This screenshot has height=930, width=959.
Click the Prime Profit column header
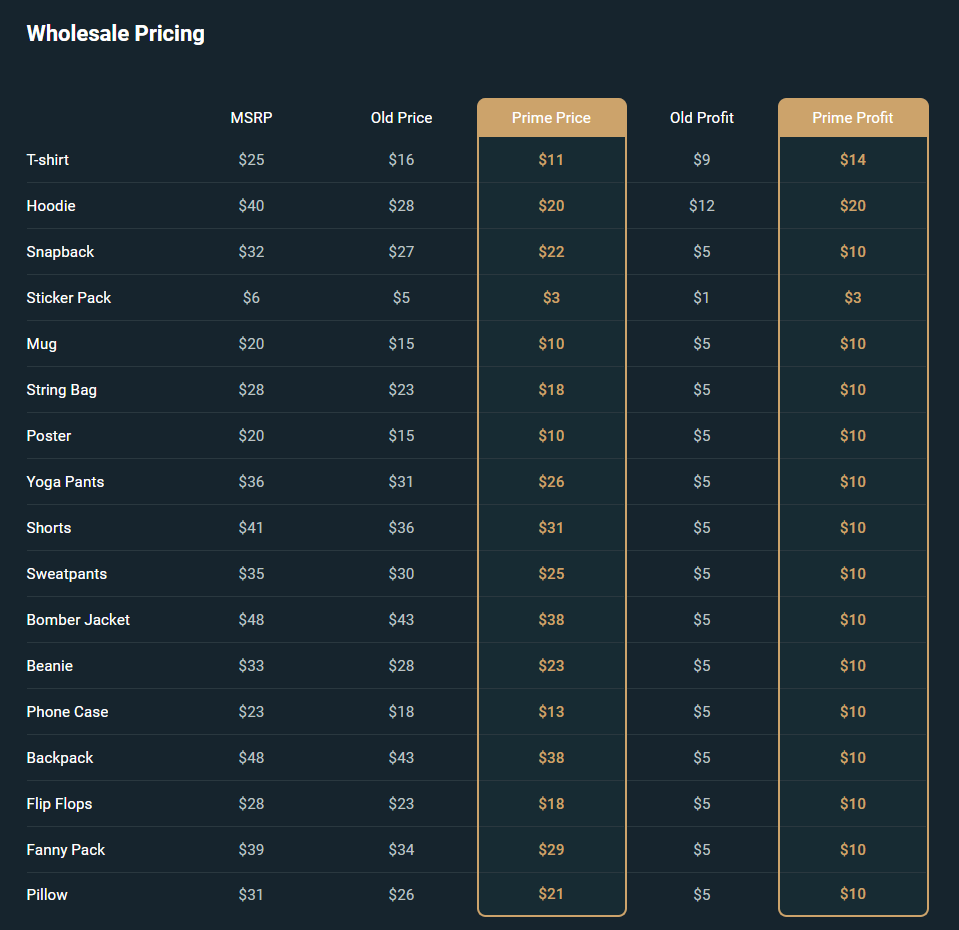pos(852,118)
